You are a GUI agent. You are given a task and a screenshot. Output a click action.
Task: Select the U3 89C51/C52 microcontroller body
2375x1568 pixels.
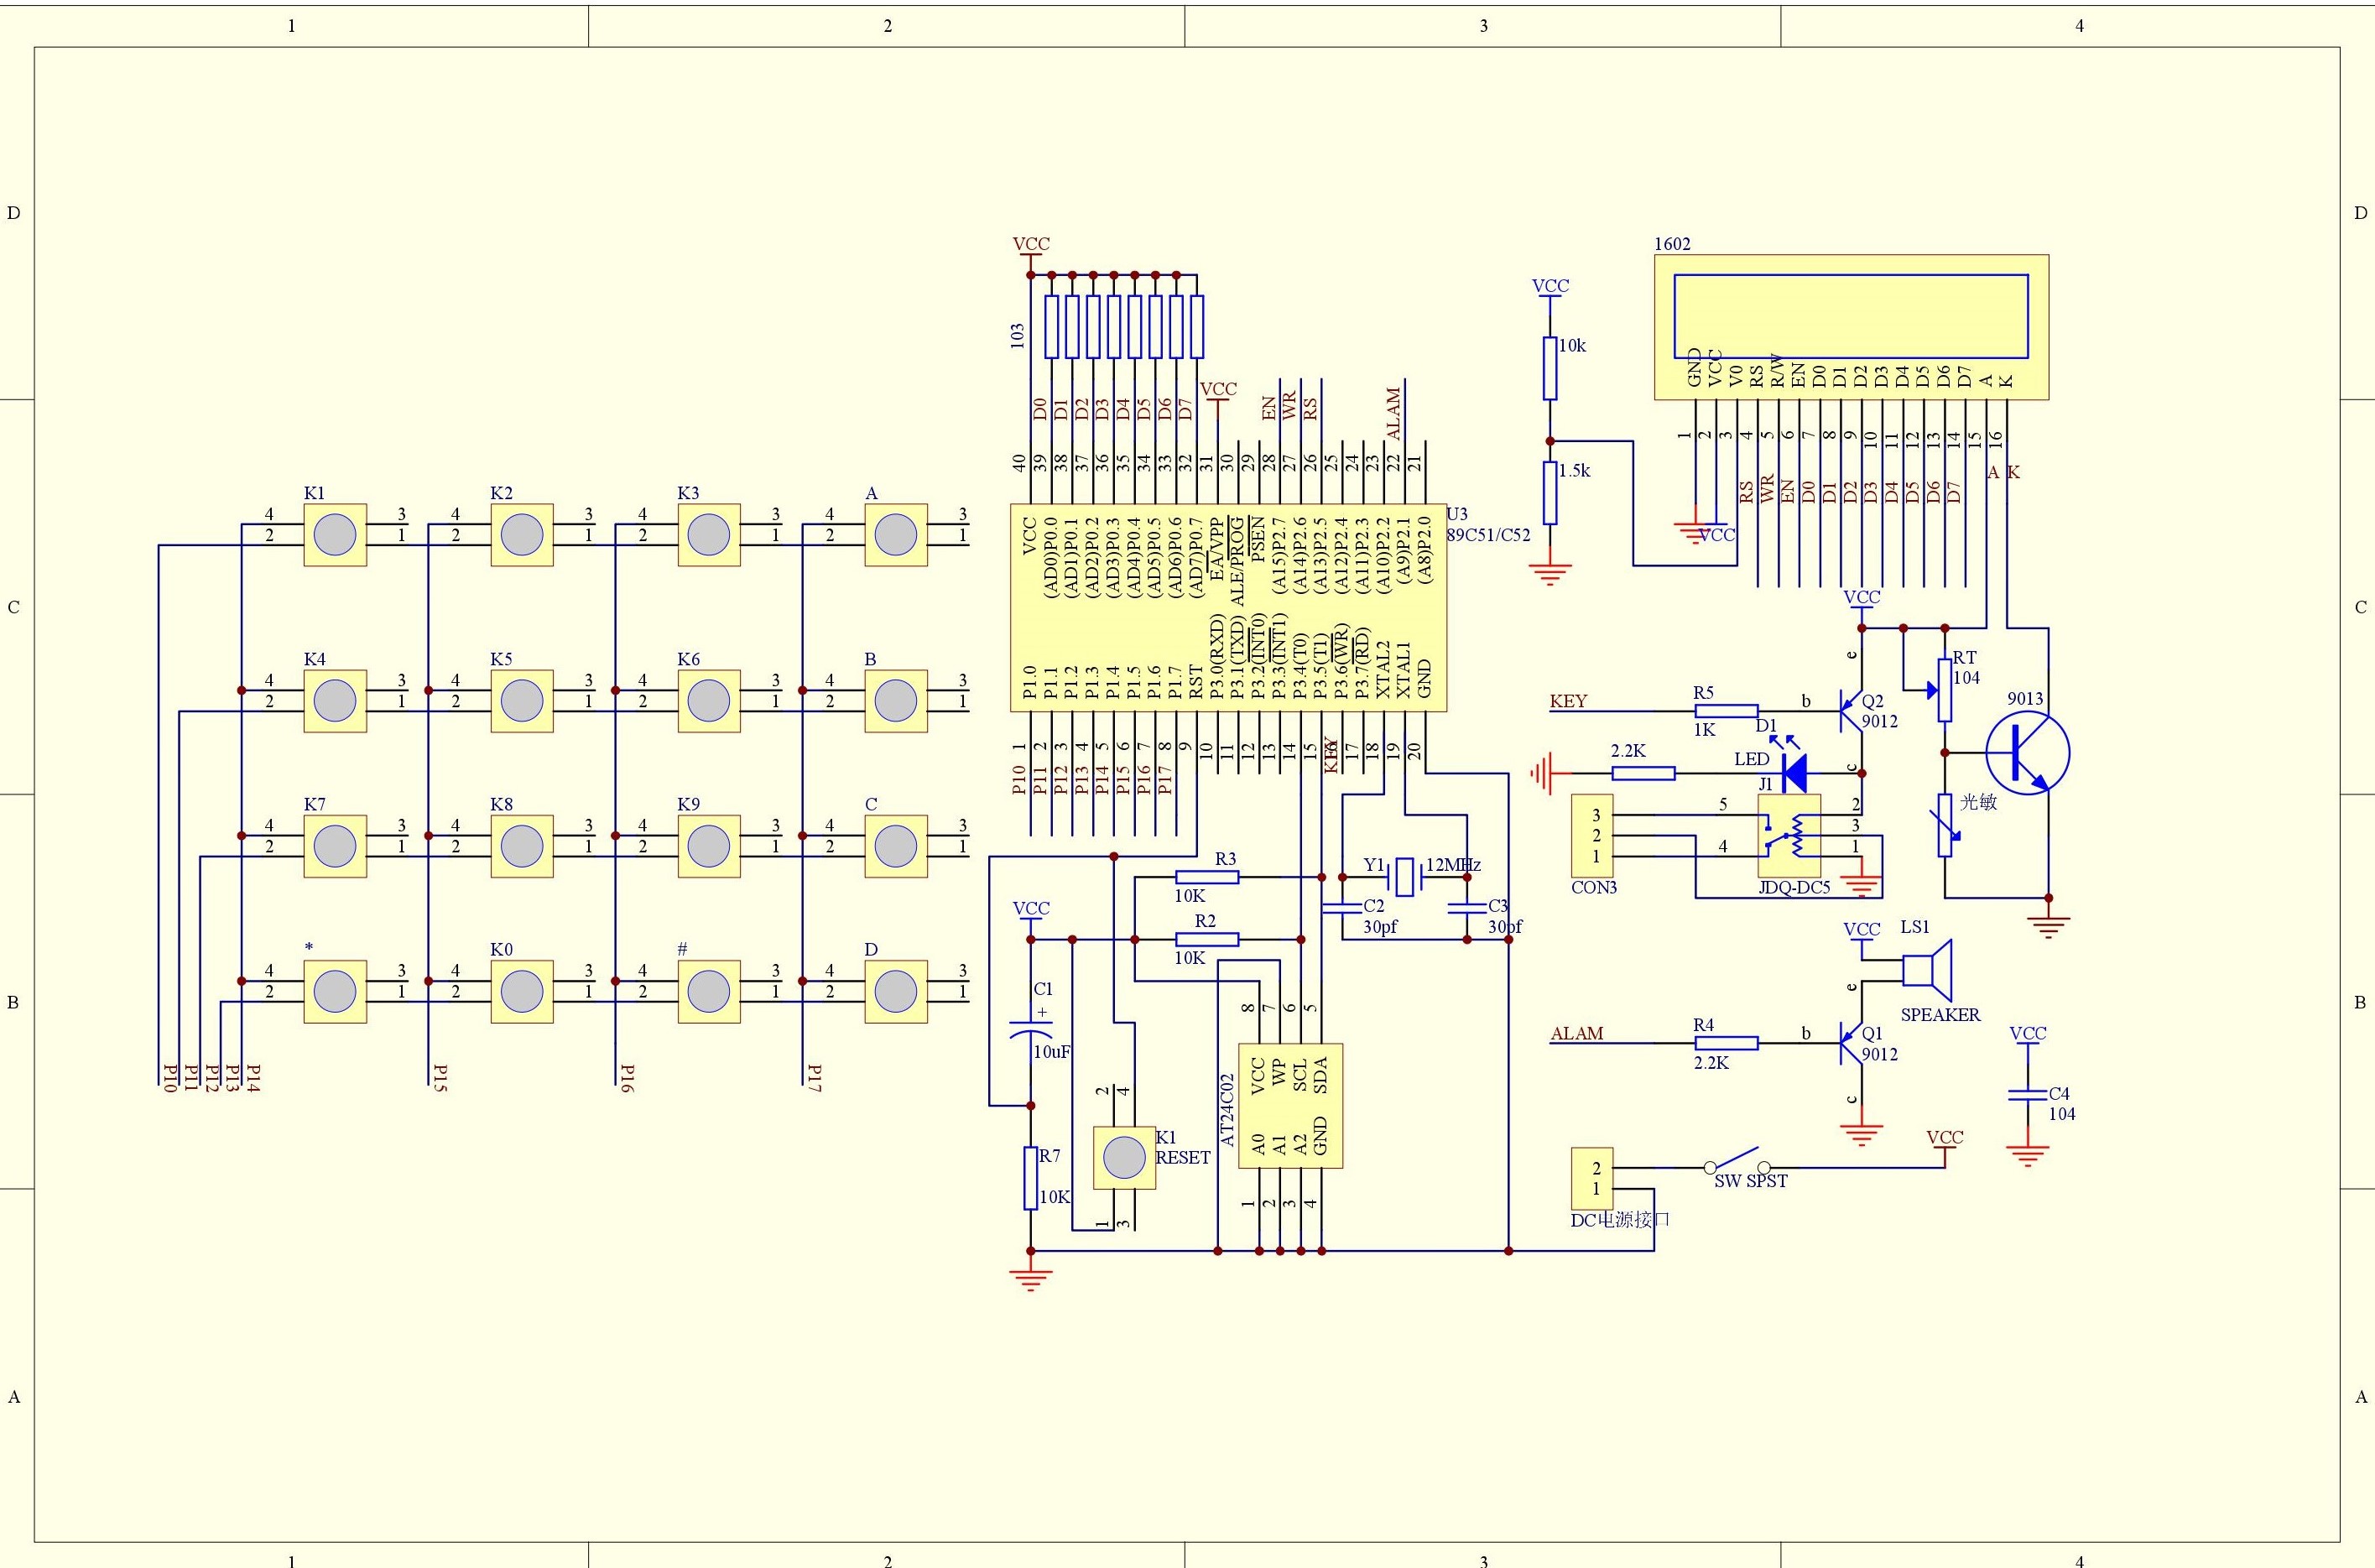click(x=1228, y=607)
